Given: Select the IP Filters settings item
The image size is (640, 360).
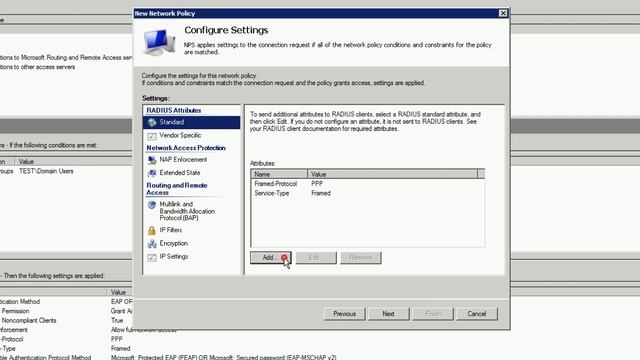Looking at the screenshot, I should point(171,230).
